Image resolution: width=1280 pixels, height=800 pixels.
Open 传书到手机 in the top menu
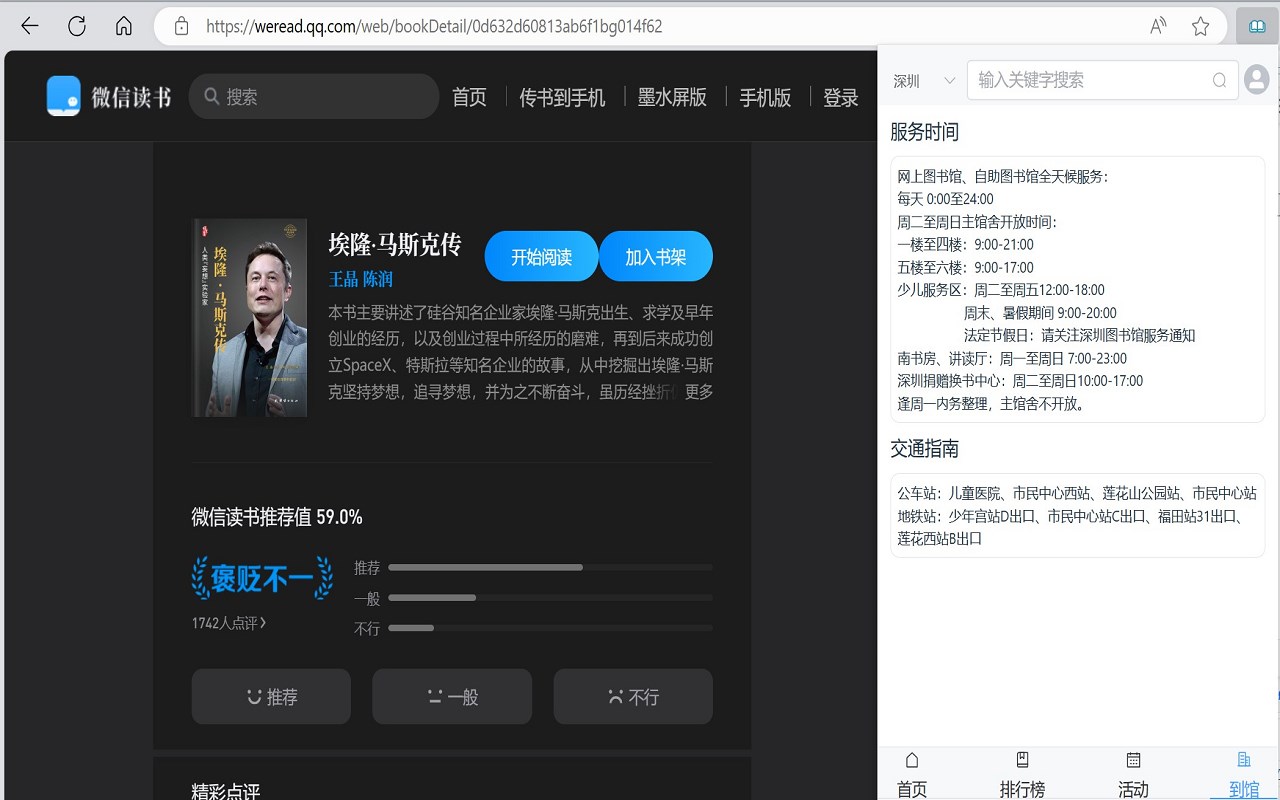coord(562,97)
